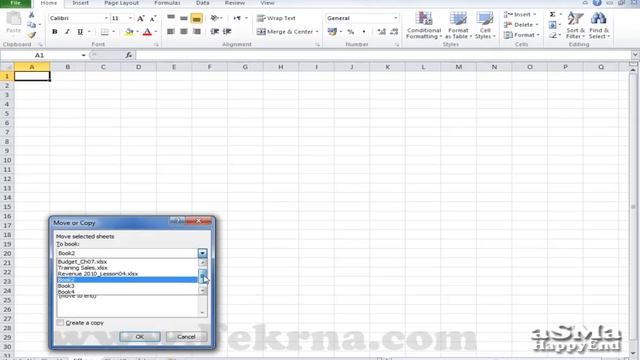Click the Cut scissors icon
The width and height of the screenshot is (640, 360).
pos(31,15)
